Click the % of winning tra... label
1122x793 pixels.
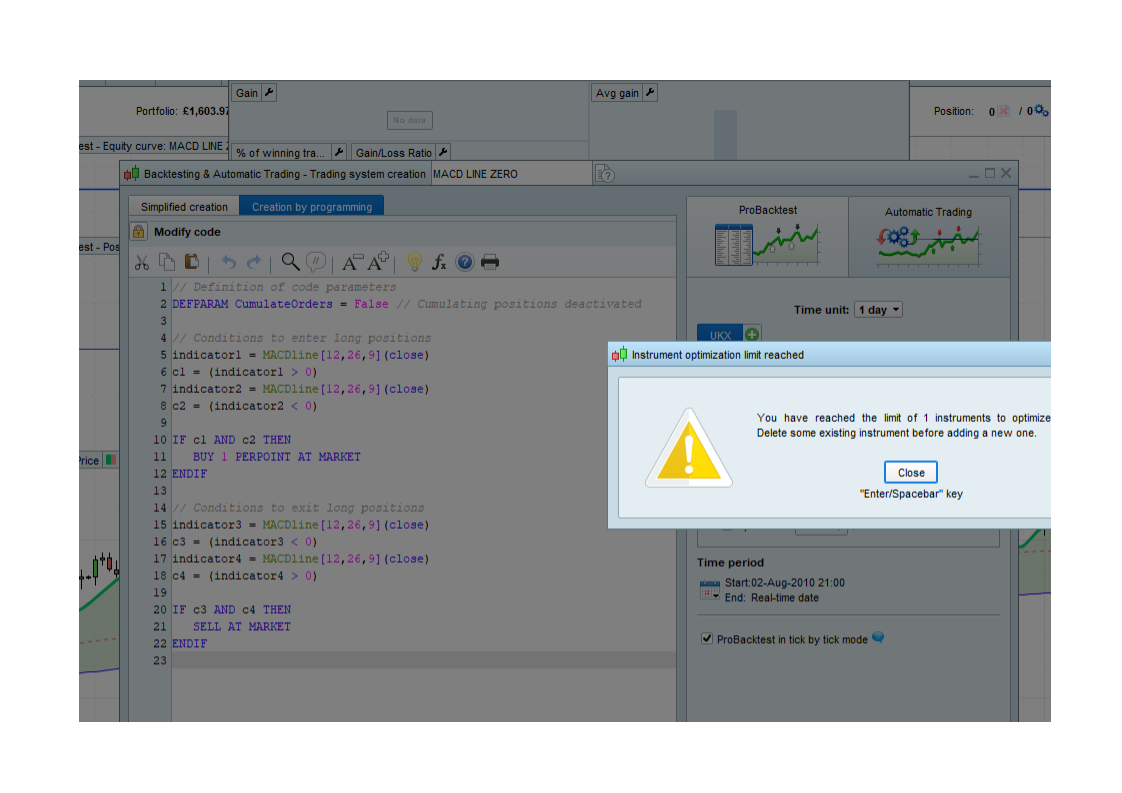tap(280, 152)
